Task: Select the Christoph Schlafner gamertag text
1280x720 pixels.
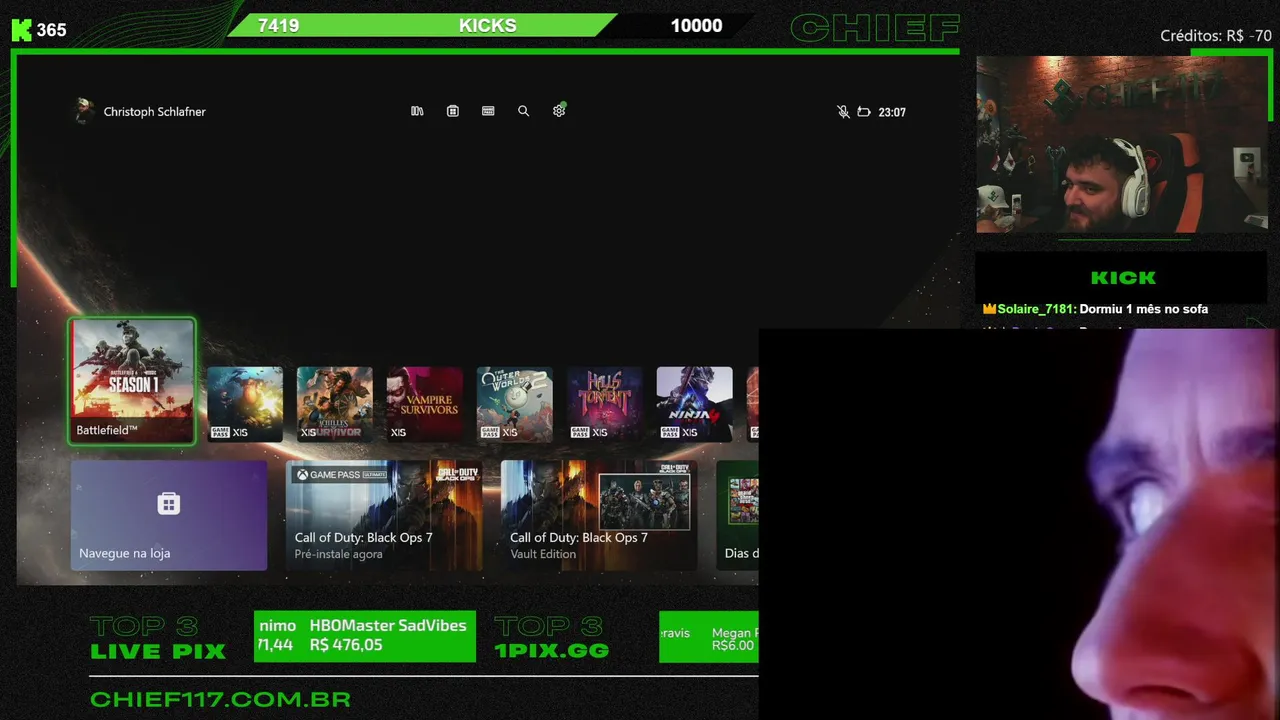Action: click(x=155, y=112)
